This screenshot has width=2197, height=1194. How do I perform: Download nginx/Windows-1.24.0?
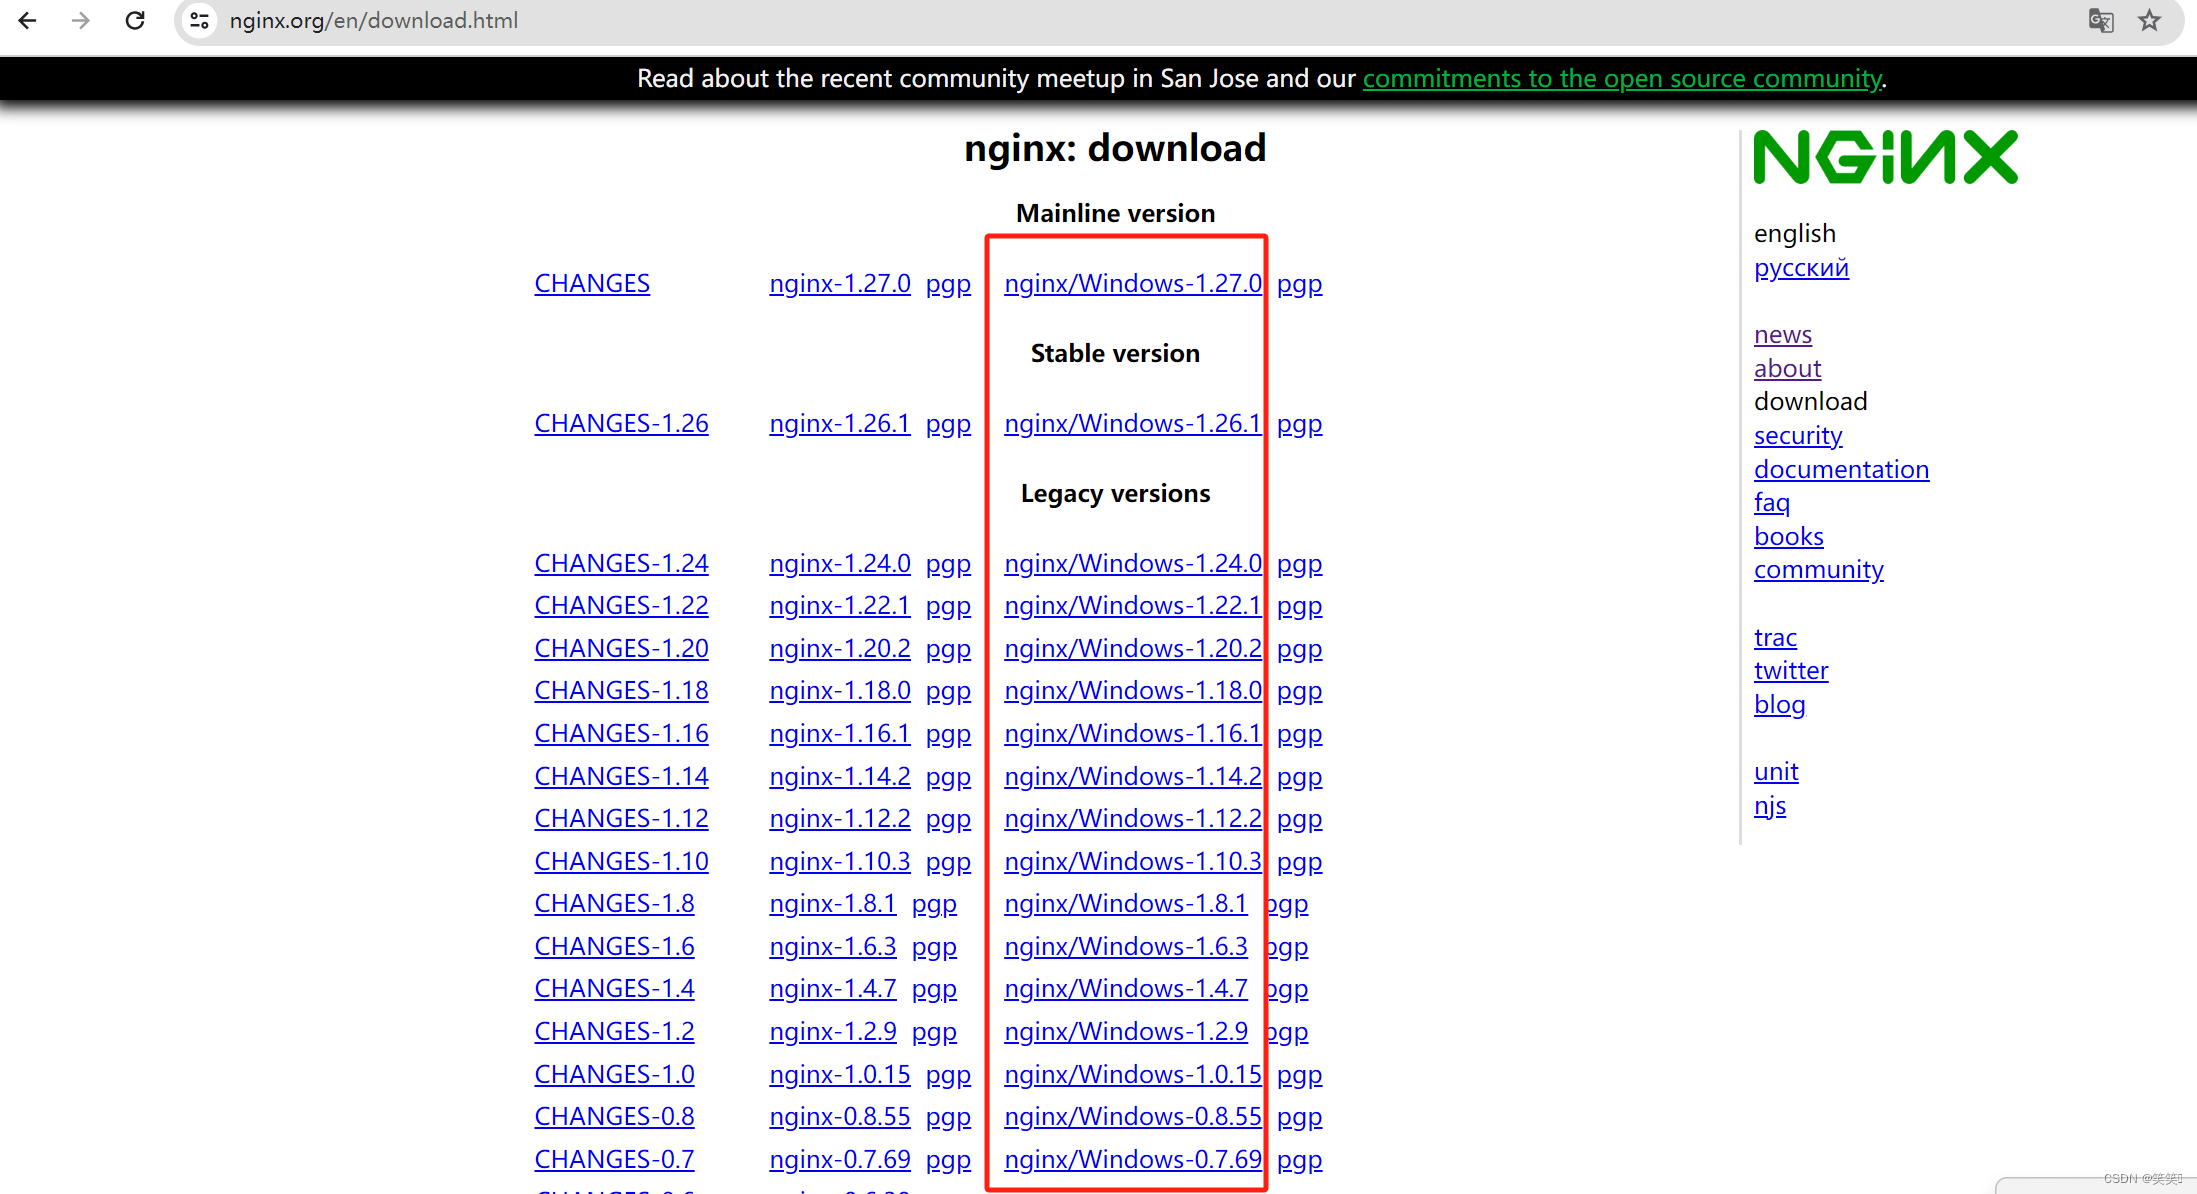[1133, 563]
